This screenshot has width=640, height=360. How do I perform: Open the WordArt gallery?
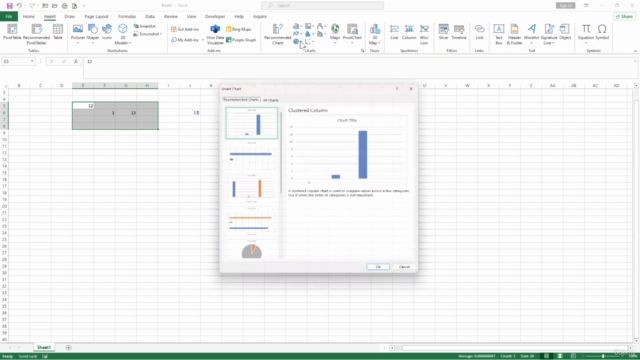tap(531, 33)
